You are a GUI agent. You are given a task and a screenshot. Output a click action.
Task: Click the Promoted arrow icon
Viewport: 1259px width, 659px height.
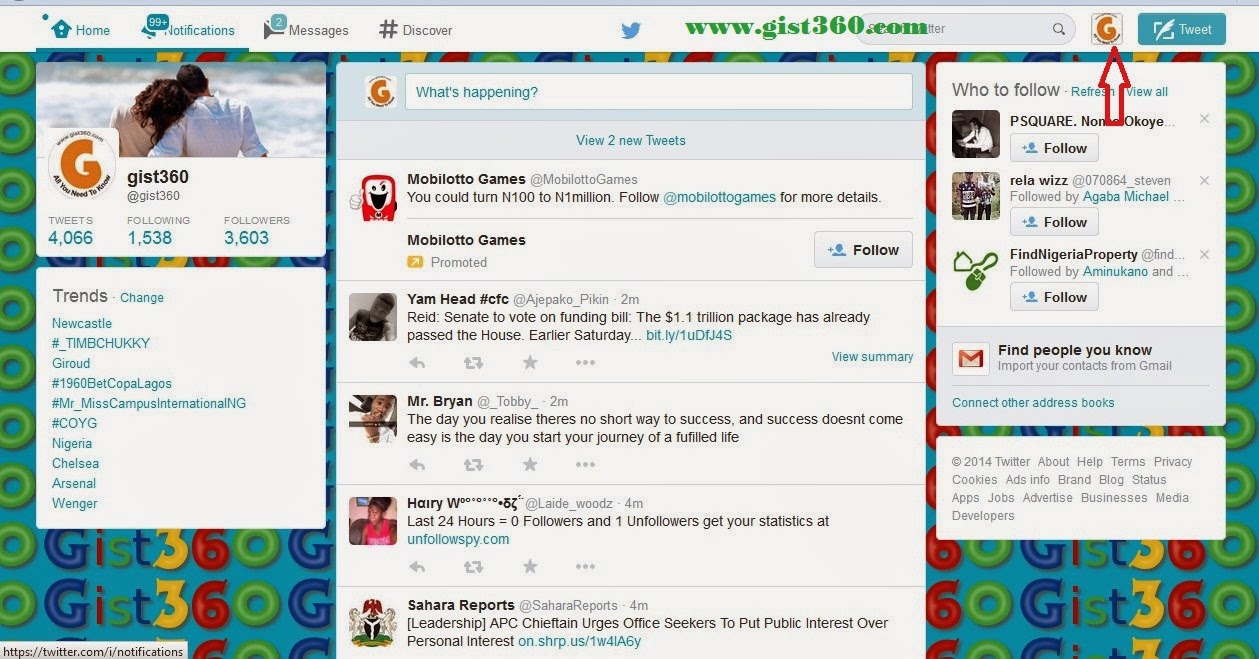click(415, 262)
